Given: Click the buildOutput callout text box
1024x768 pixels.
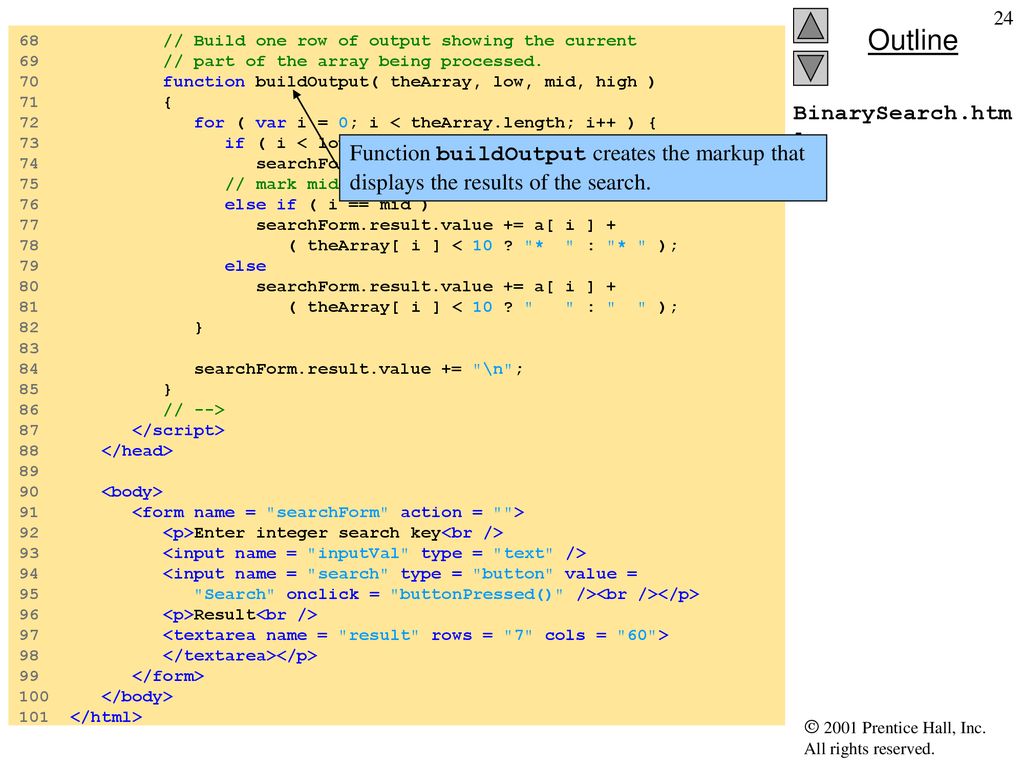Looking at the screenshot, I should (583, 168).
